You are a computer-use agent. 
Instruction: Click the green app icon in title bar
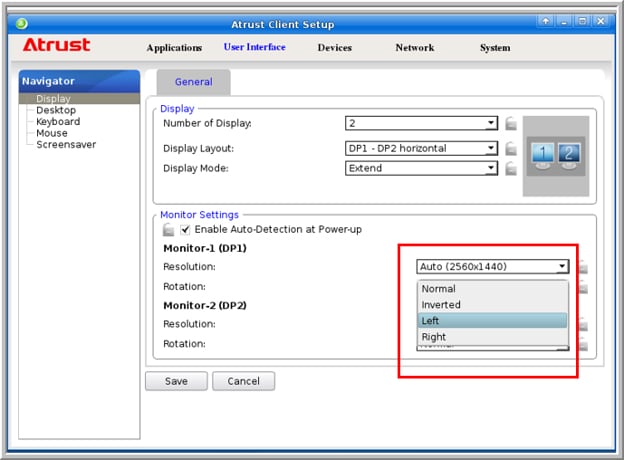21,24
